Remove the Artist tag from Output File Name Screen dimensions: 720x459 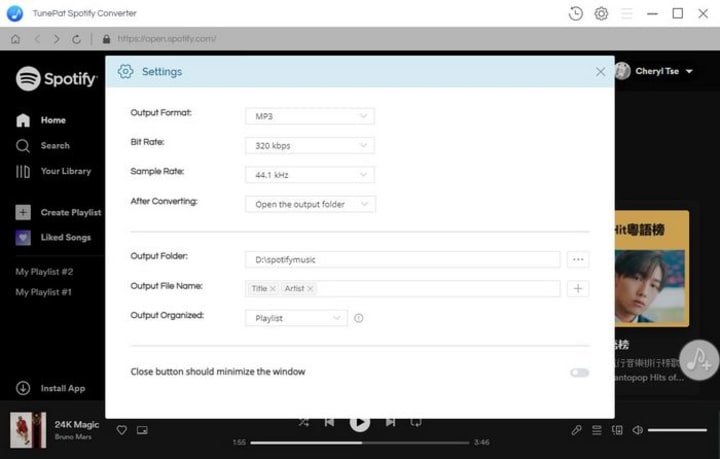coord(310,289)
